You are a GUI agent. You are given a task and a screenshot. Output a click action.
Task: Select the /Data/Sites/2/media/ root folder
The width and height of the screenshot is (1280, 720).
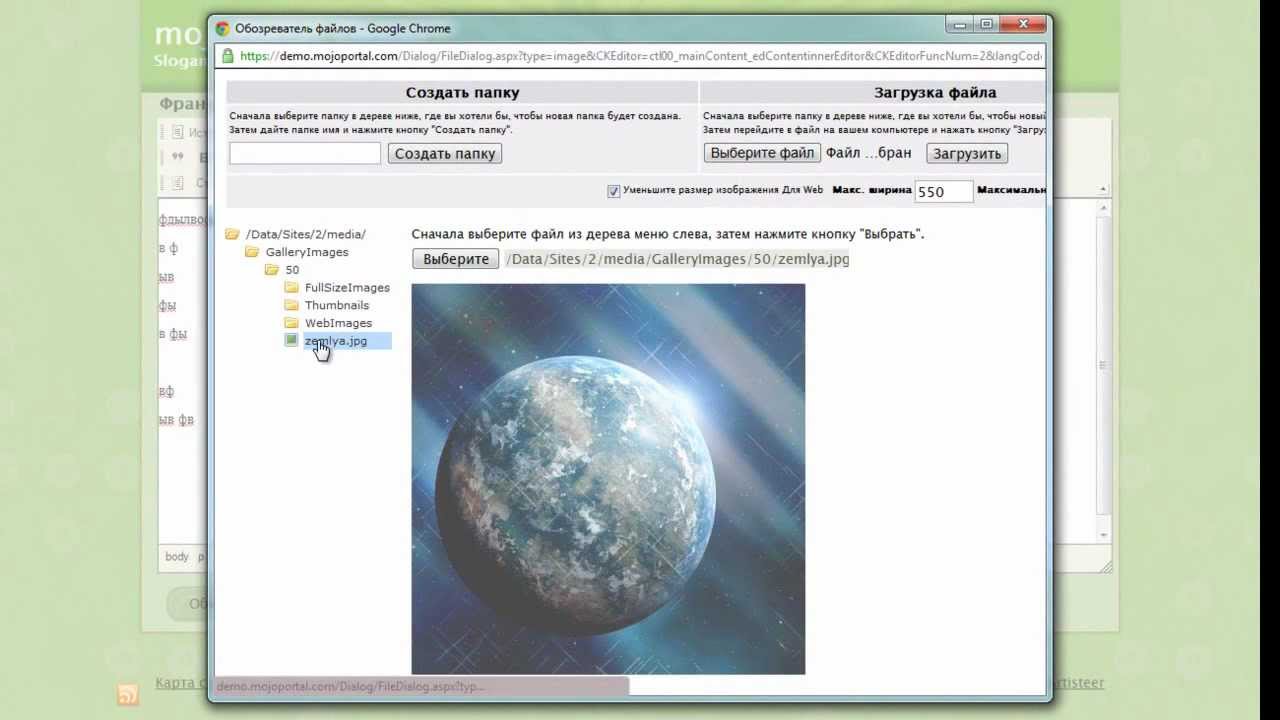pos(306,234)
